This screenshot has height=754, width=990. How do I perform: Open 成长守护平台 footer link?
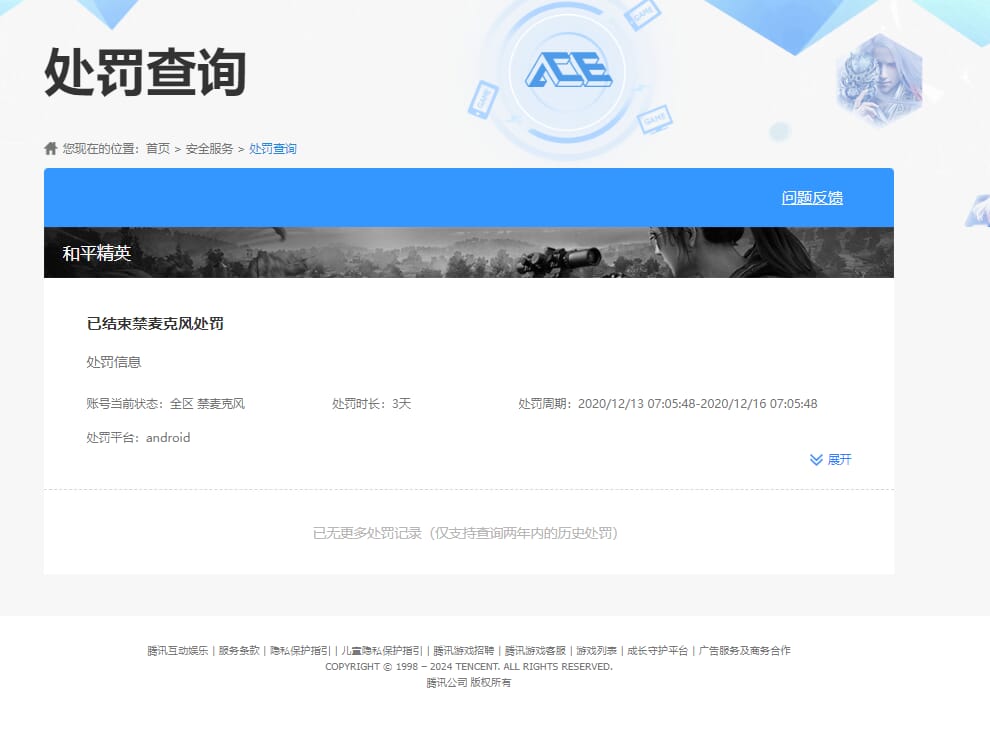tap(657, 650)
